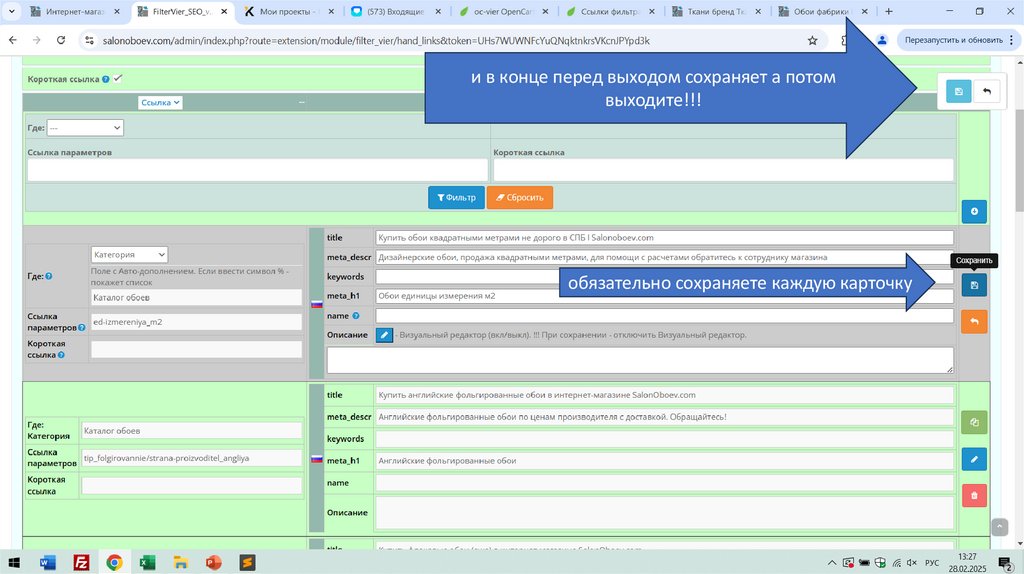Click the blue Фильтр button
The image size is (1024, 574).
point(456,197)
